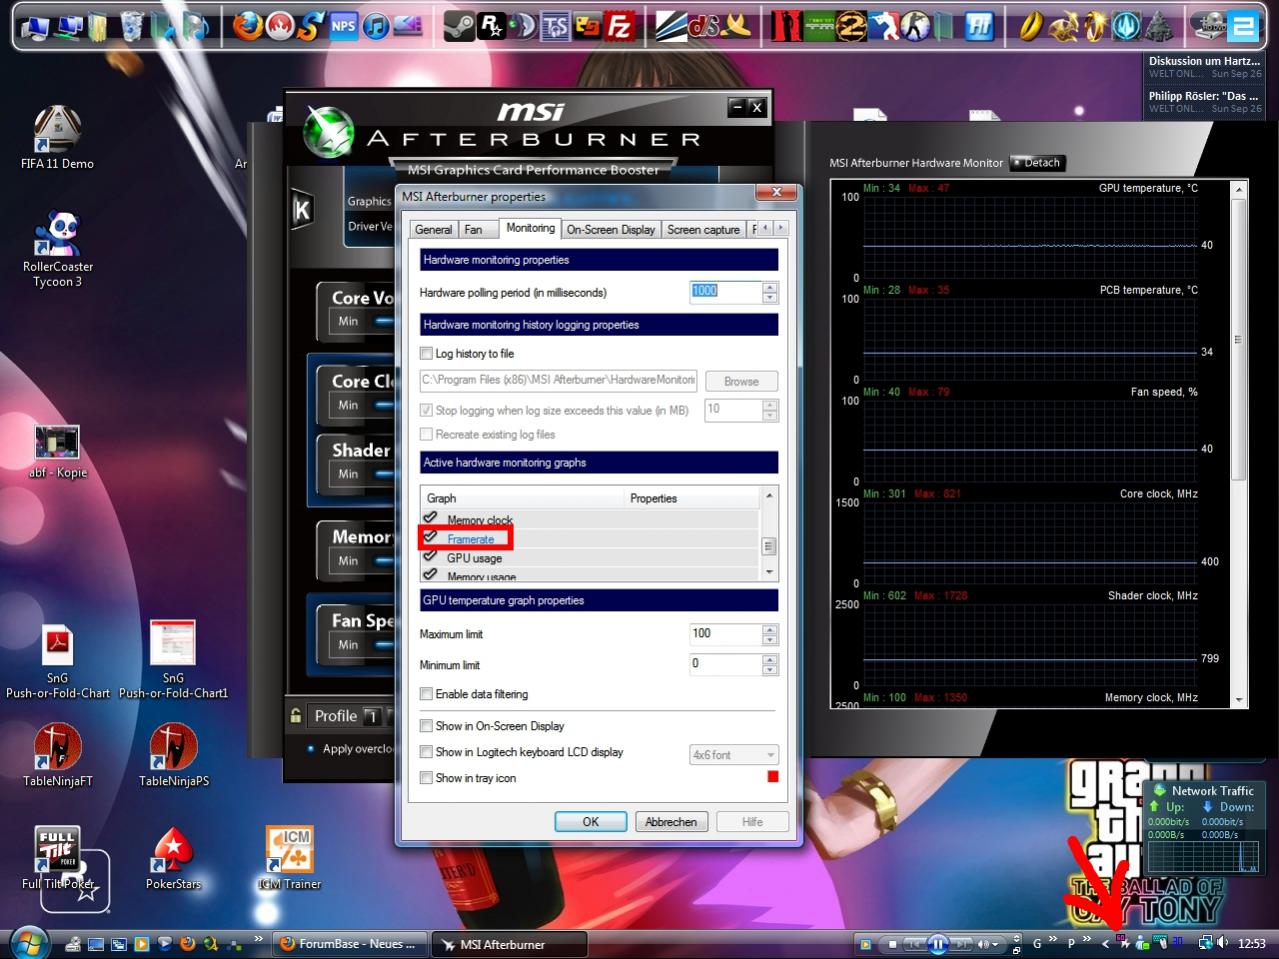Viewport: 1279px width, 959px height.
Task: Pick tray icon red color swatch
Action: coord(772,777)
